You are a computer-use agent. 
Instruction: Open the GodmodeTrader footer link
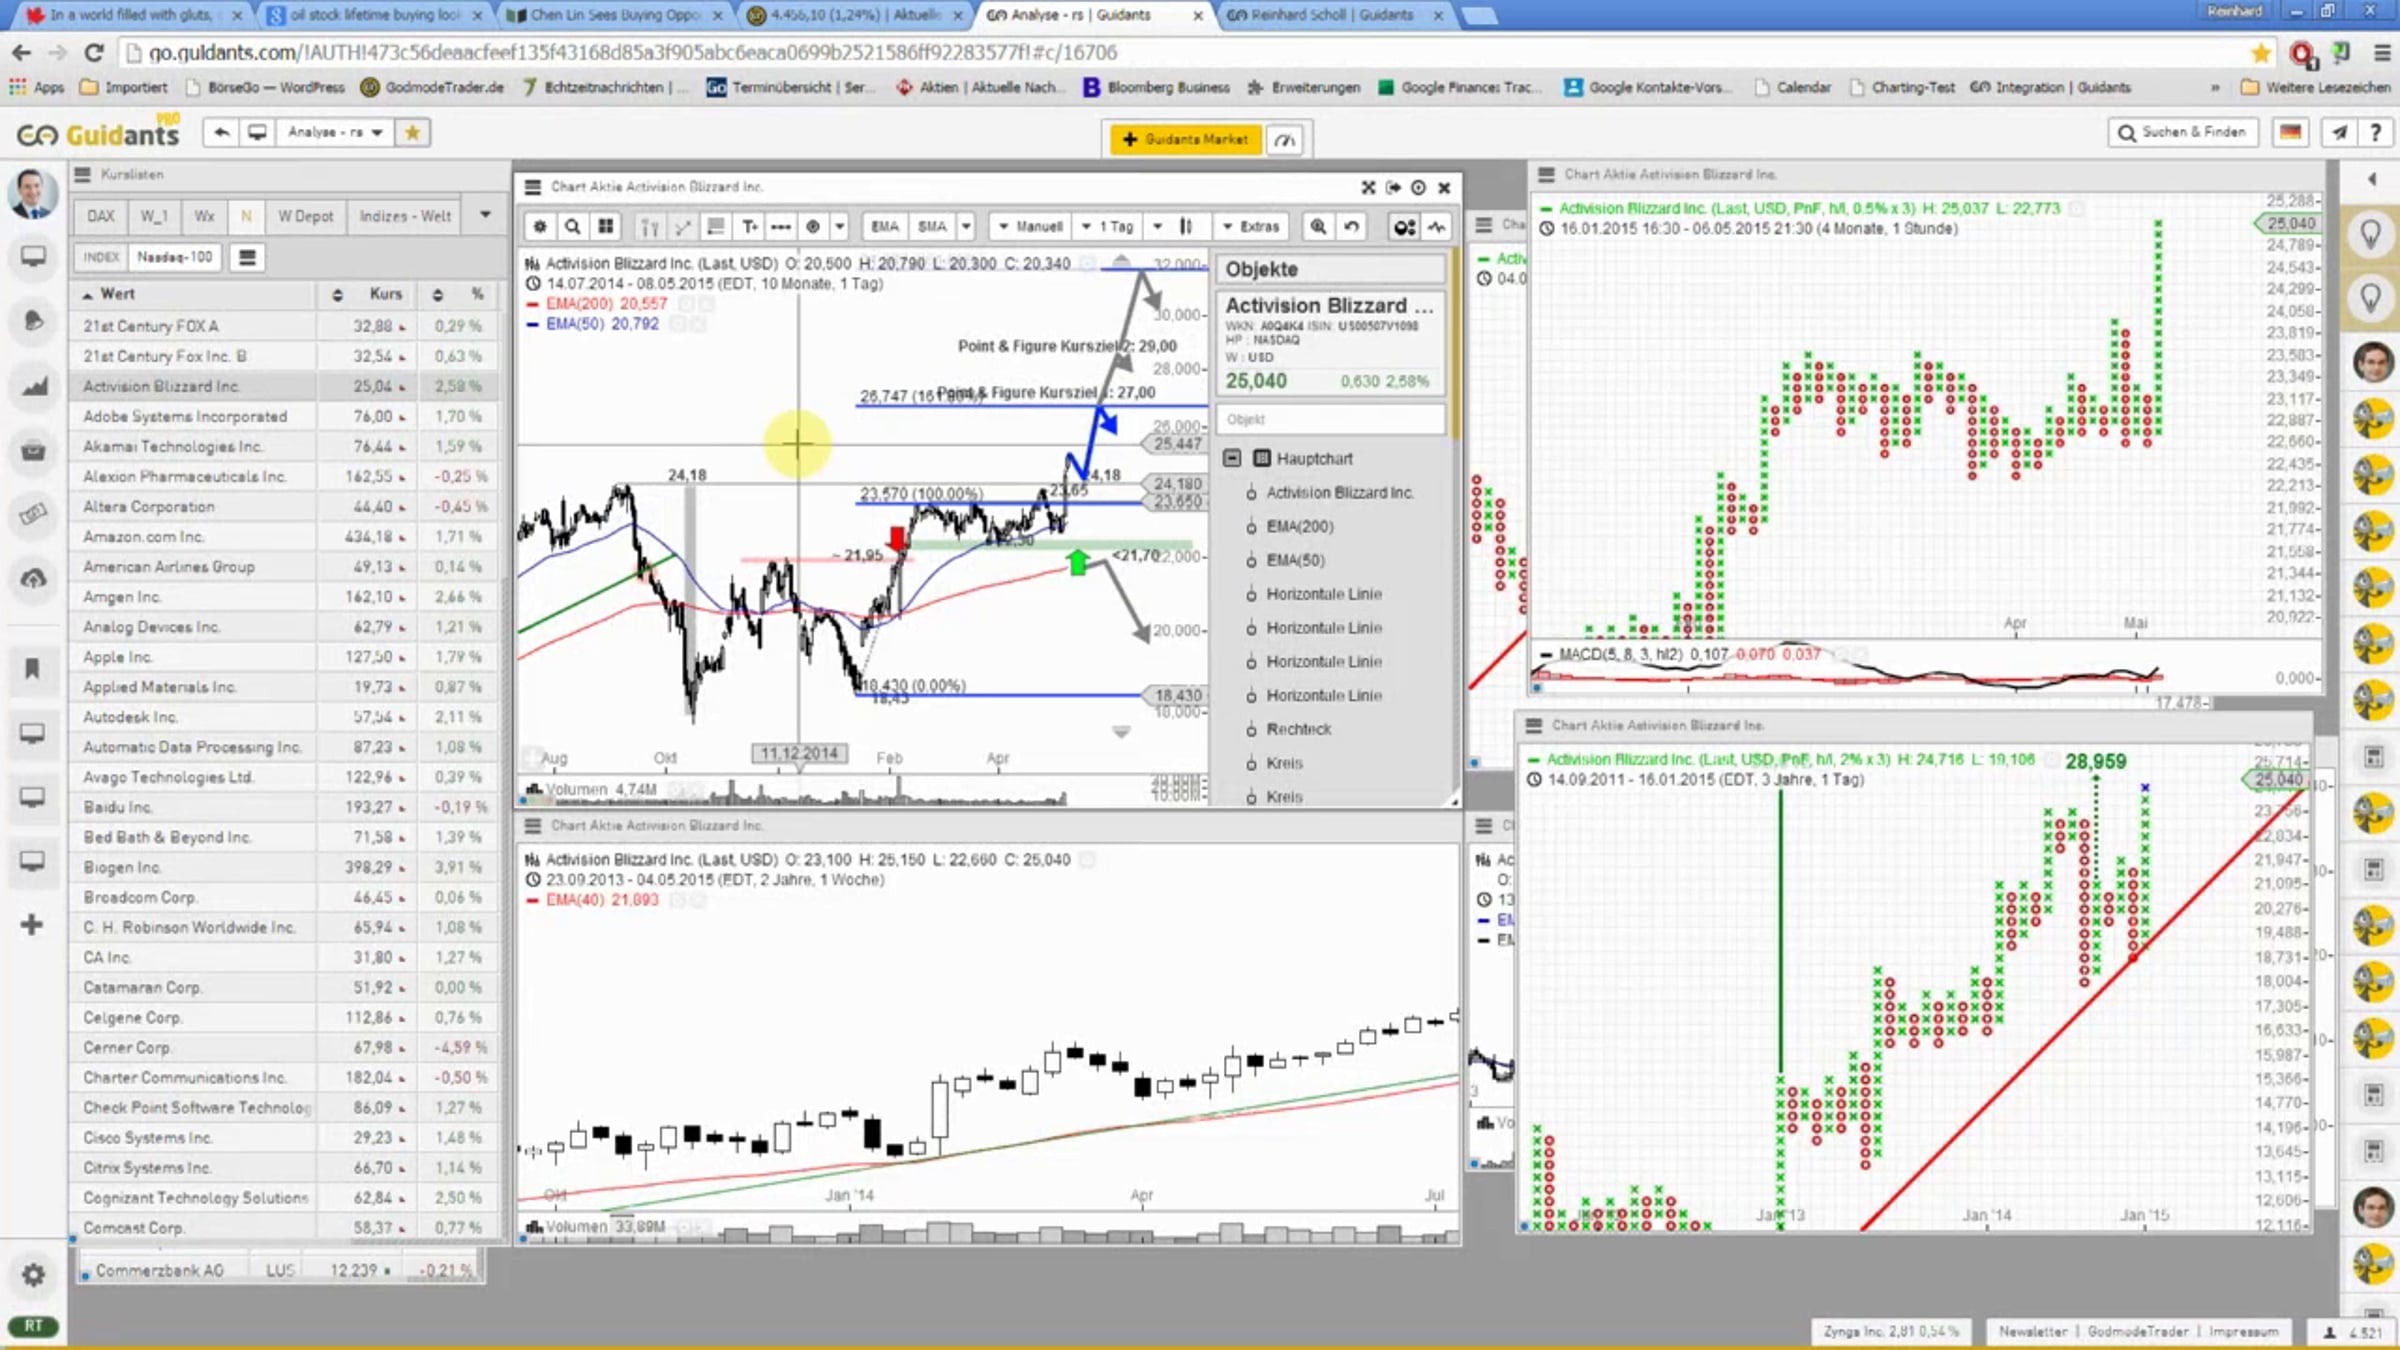click(x=2138, y=1332)
